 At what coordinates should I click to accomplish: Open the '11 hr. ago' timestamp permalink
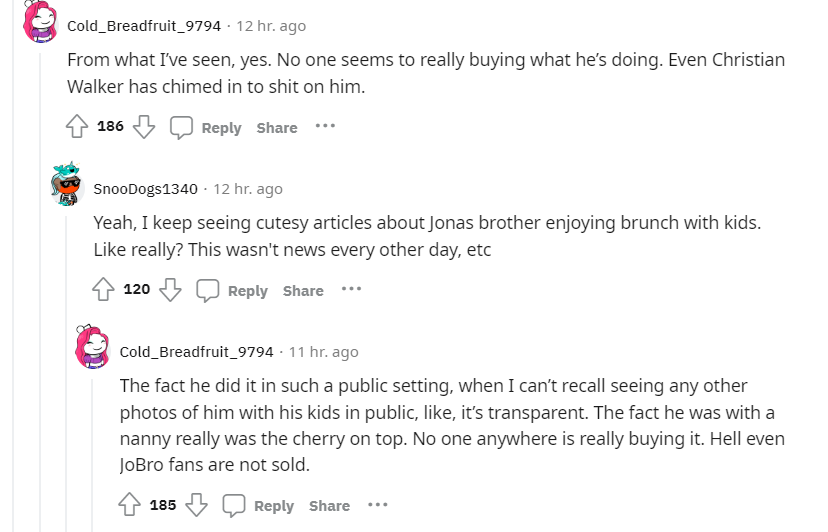click(323, 351)
